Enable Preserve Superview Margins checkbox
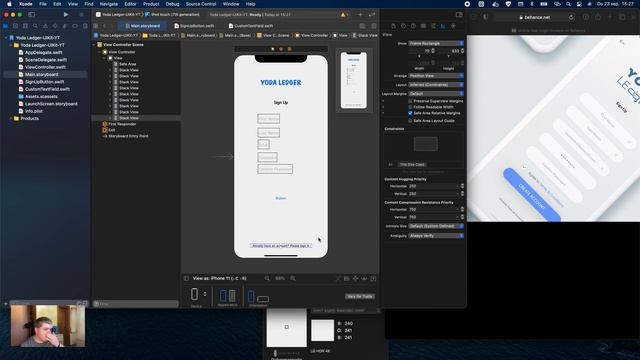This screenshot has width=640, height=360. (410, 101)
